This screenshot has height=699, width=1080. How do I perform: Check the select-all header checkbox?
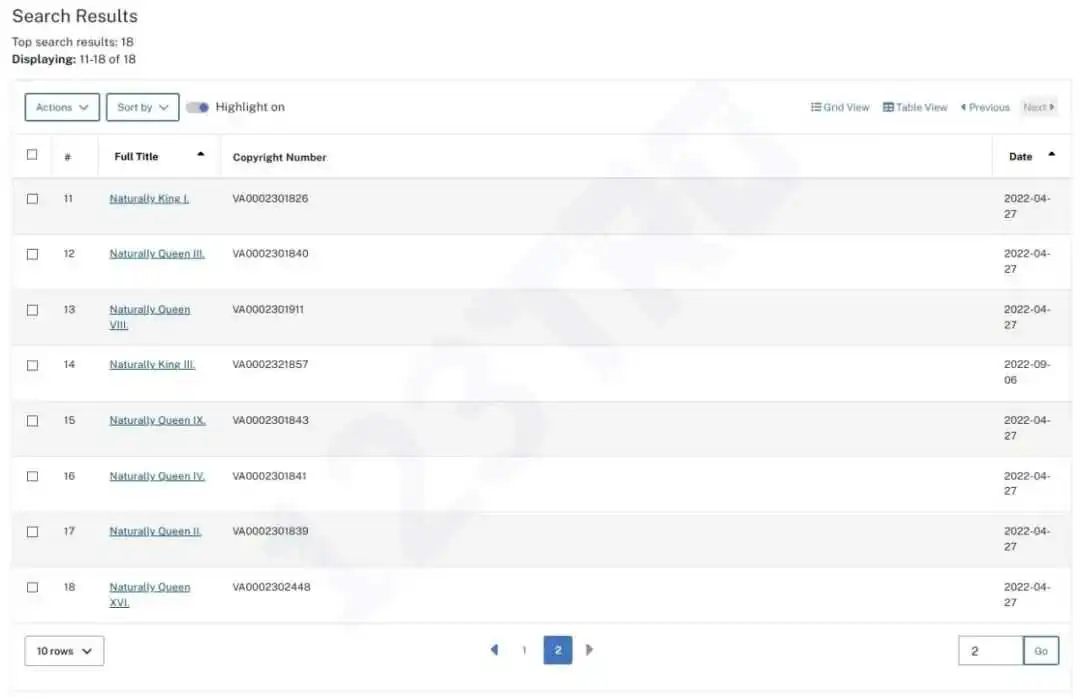(32, 155)
